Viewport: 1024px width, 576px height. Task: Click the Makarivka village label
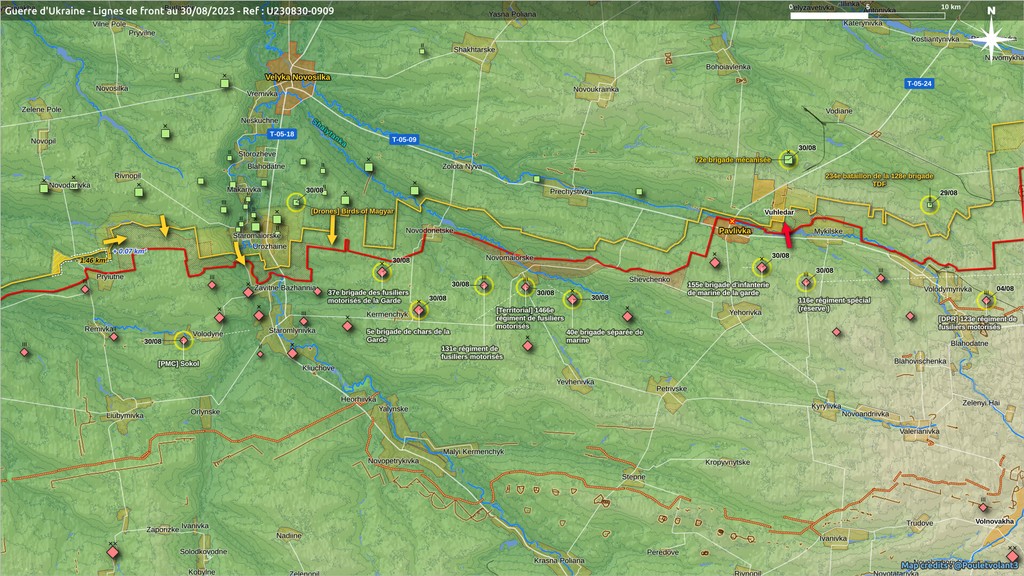point(244,189)
